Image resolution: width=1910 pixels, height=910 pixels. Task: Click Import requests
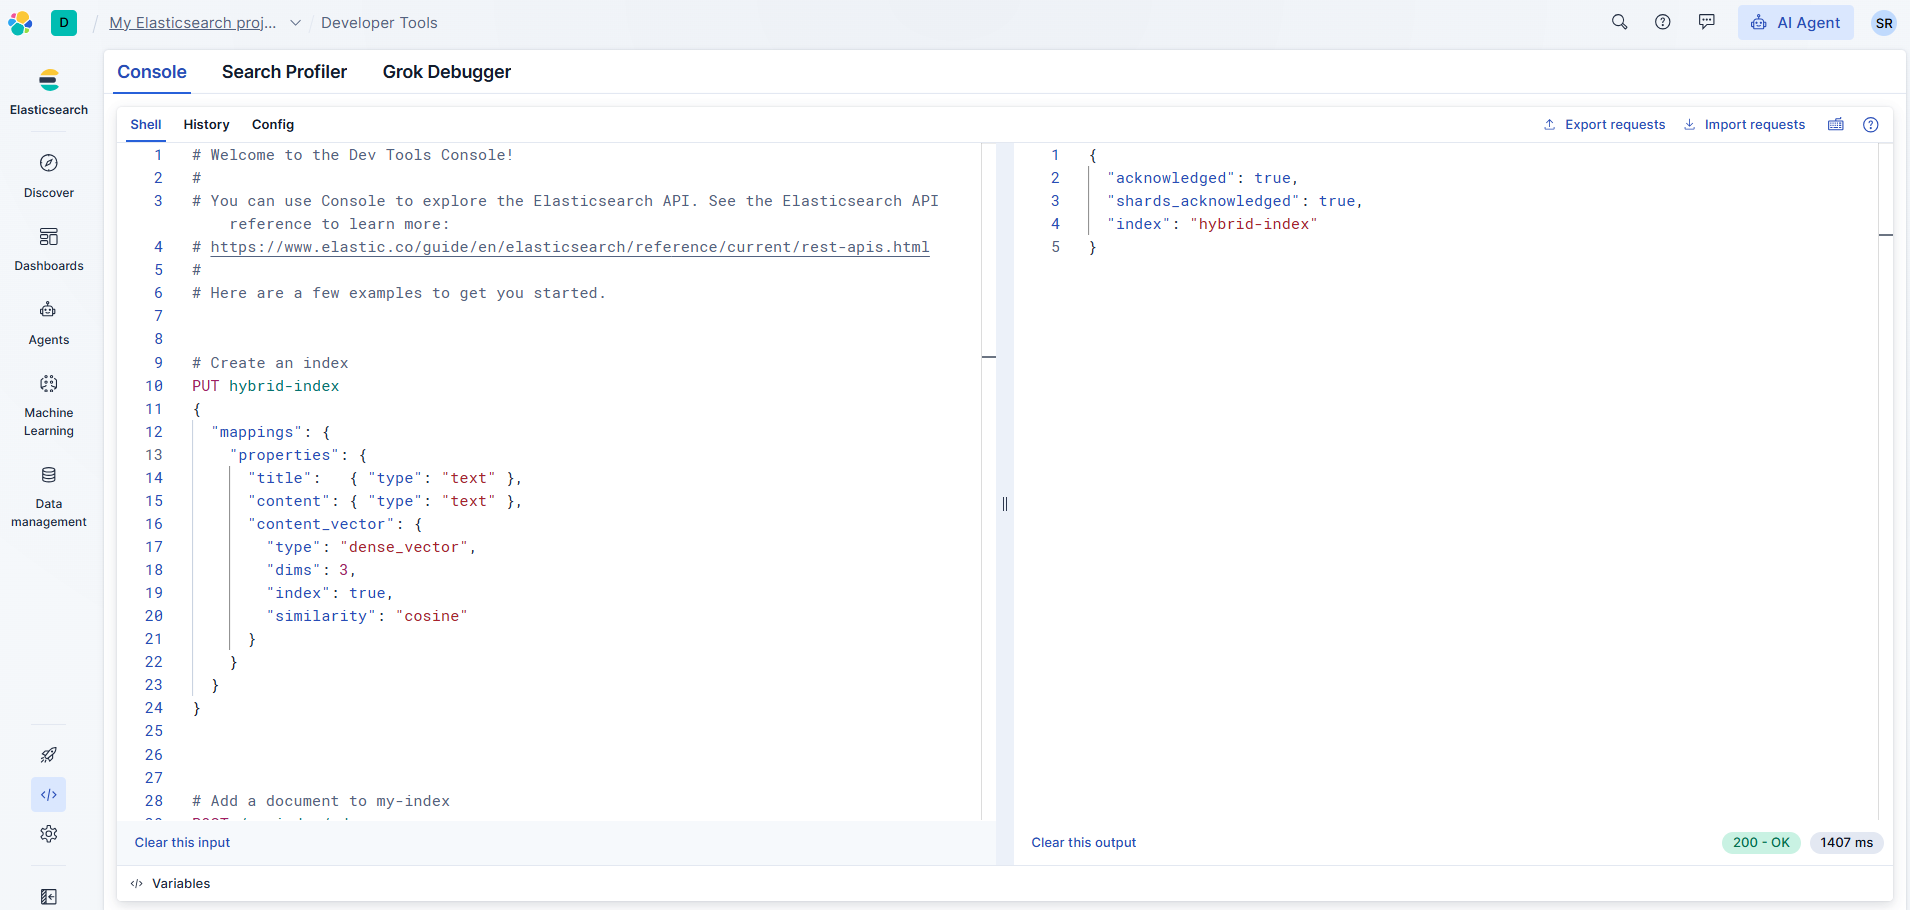(1744, 125)
